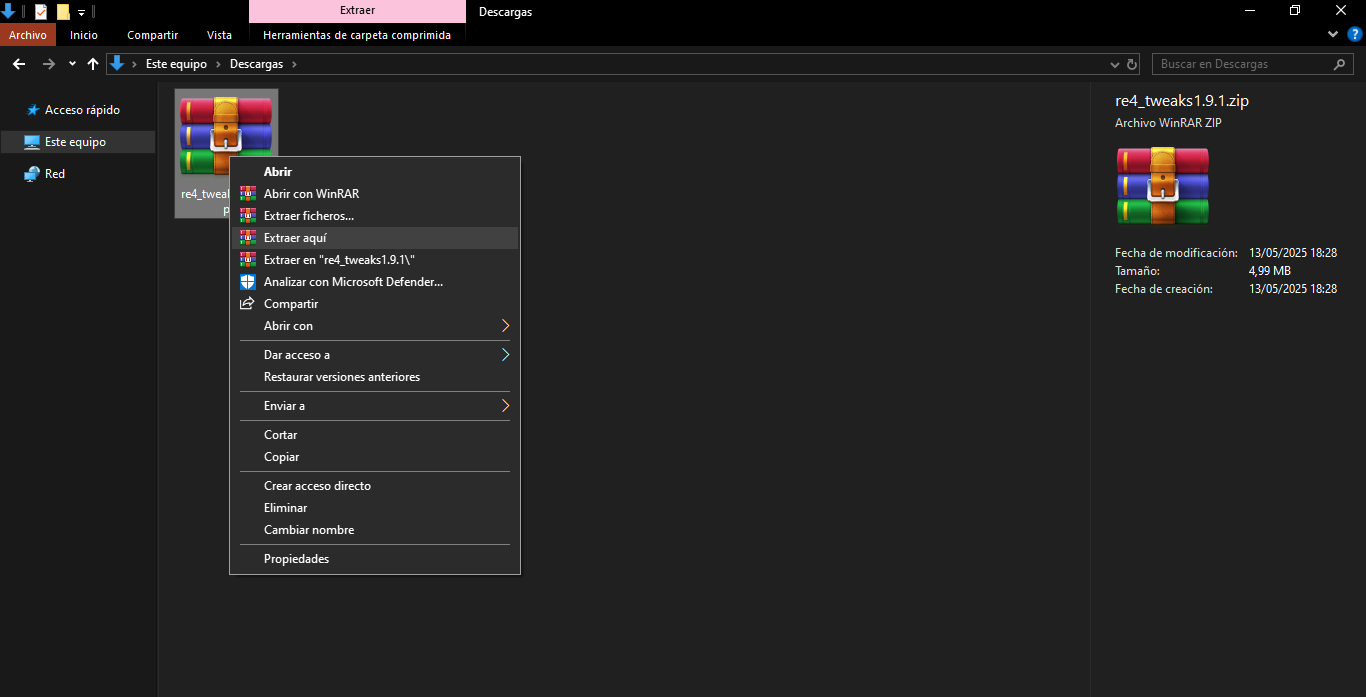Collapse the ribbon chevron

pos(1333,34)
